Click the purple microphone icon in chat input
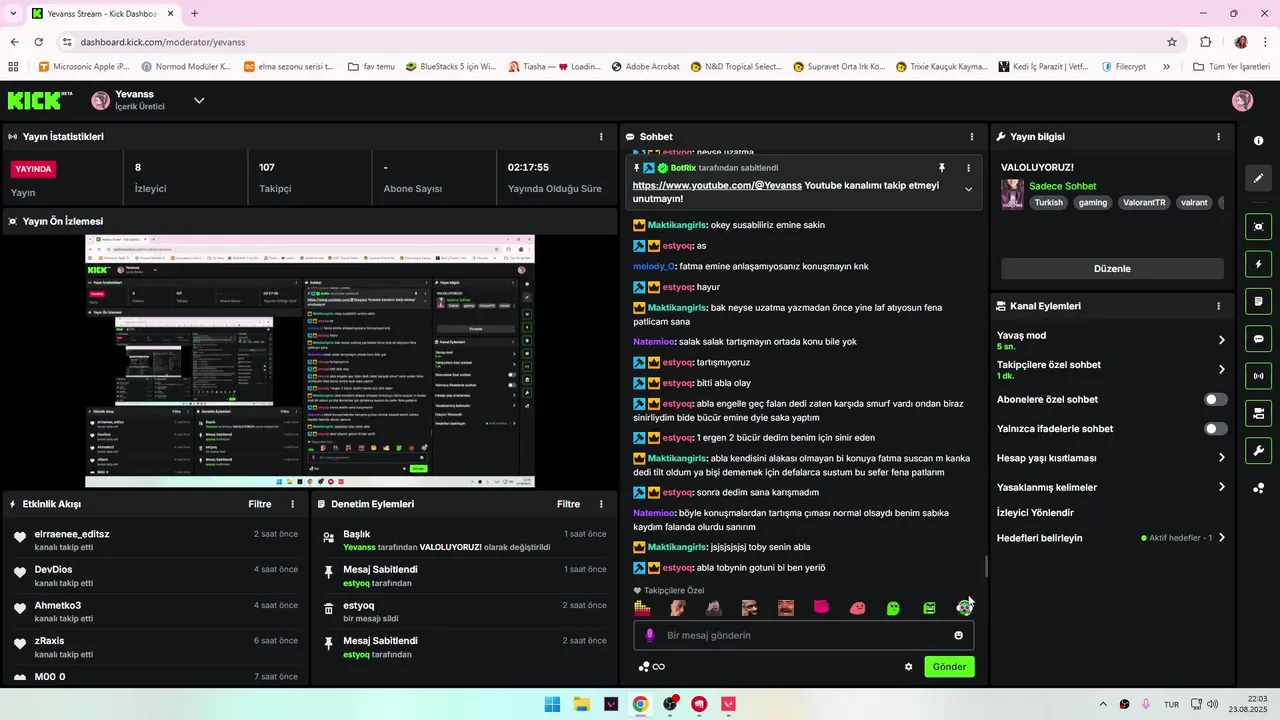The width and height of the screenshot is (1280, 720). click(x=650, y=635)
